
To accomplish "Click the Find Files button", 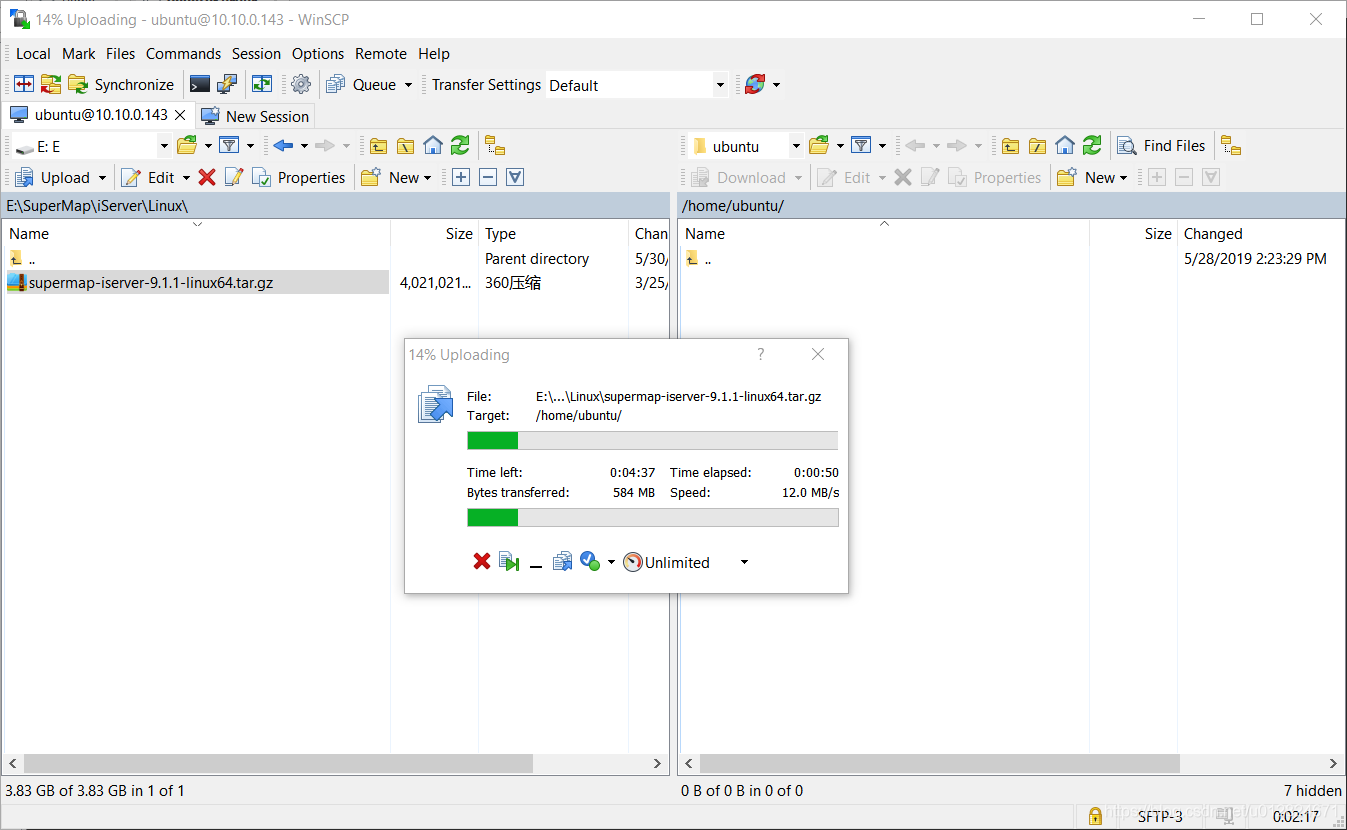I will coord(1161,146).
